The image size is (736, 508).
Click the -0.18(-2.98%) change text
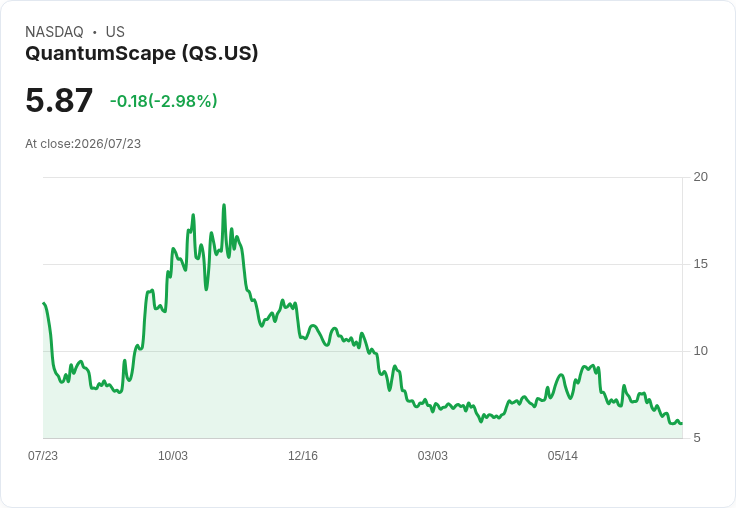[163, 101]
